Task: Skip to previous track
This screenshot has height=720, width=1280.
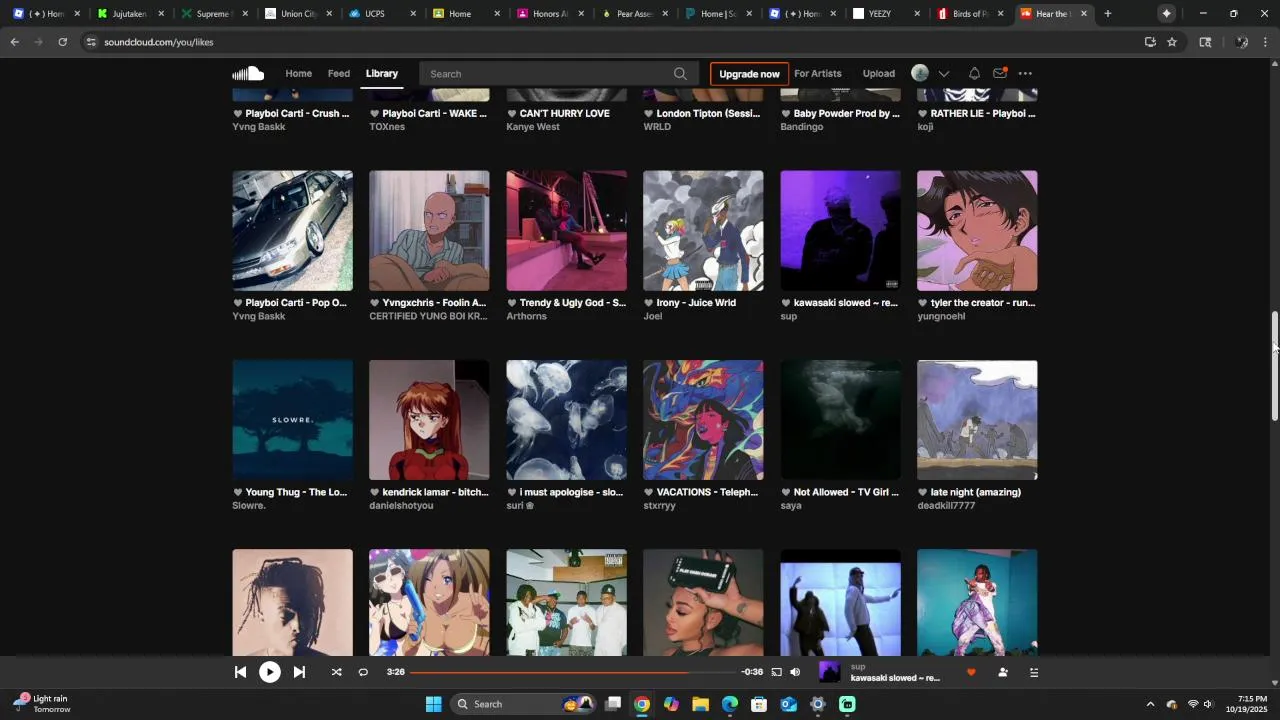Action: point(240,673)
